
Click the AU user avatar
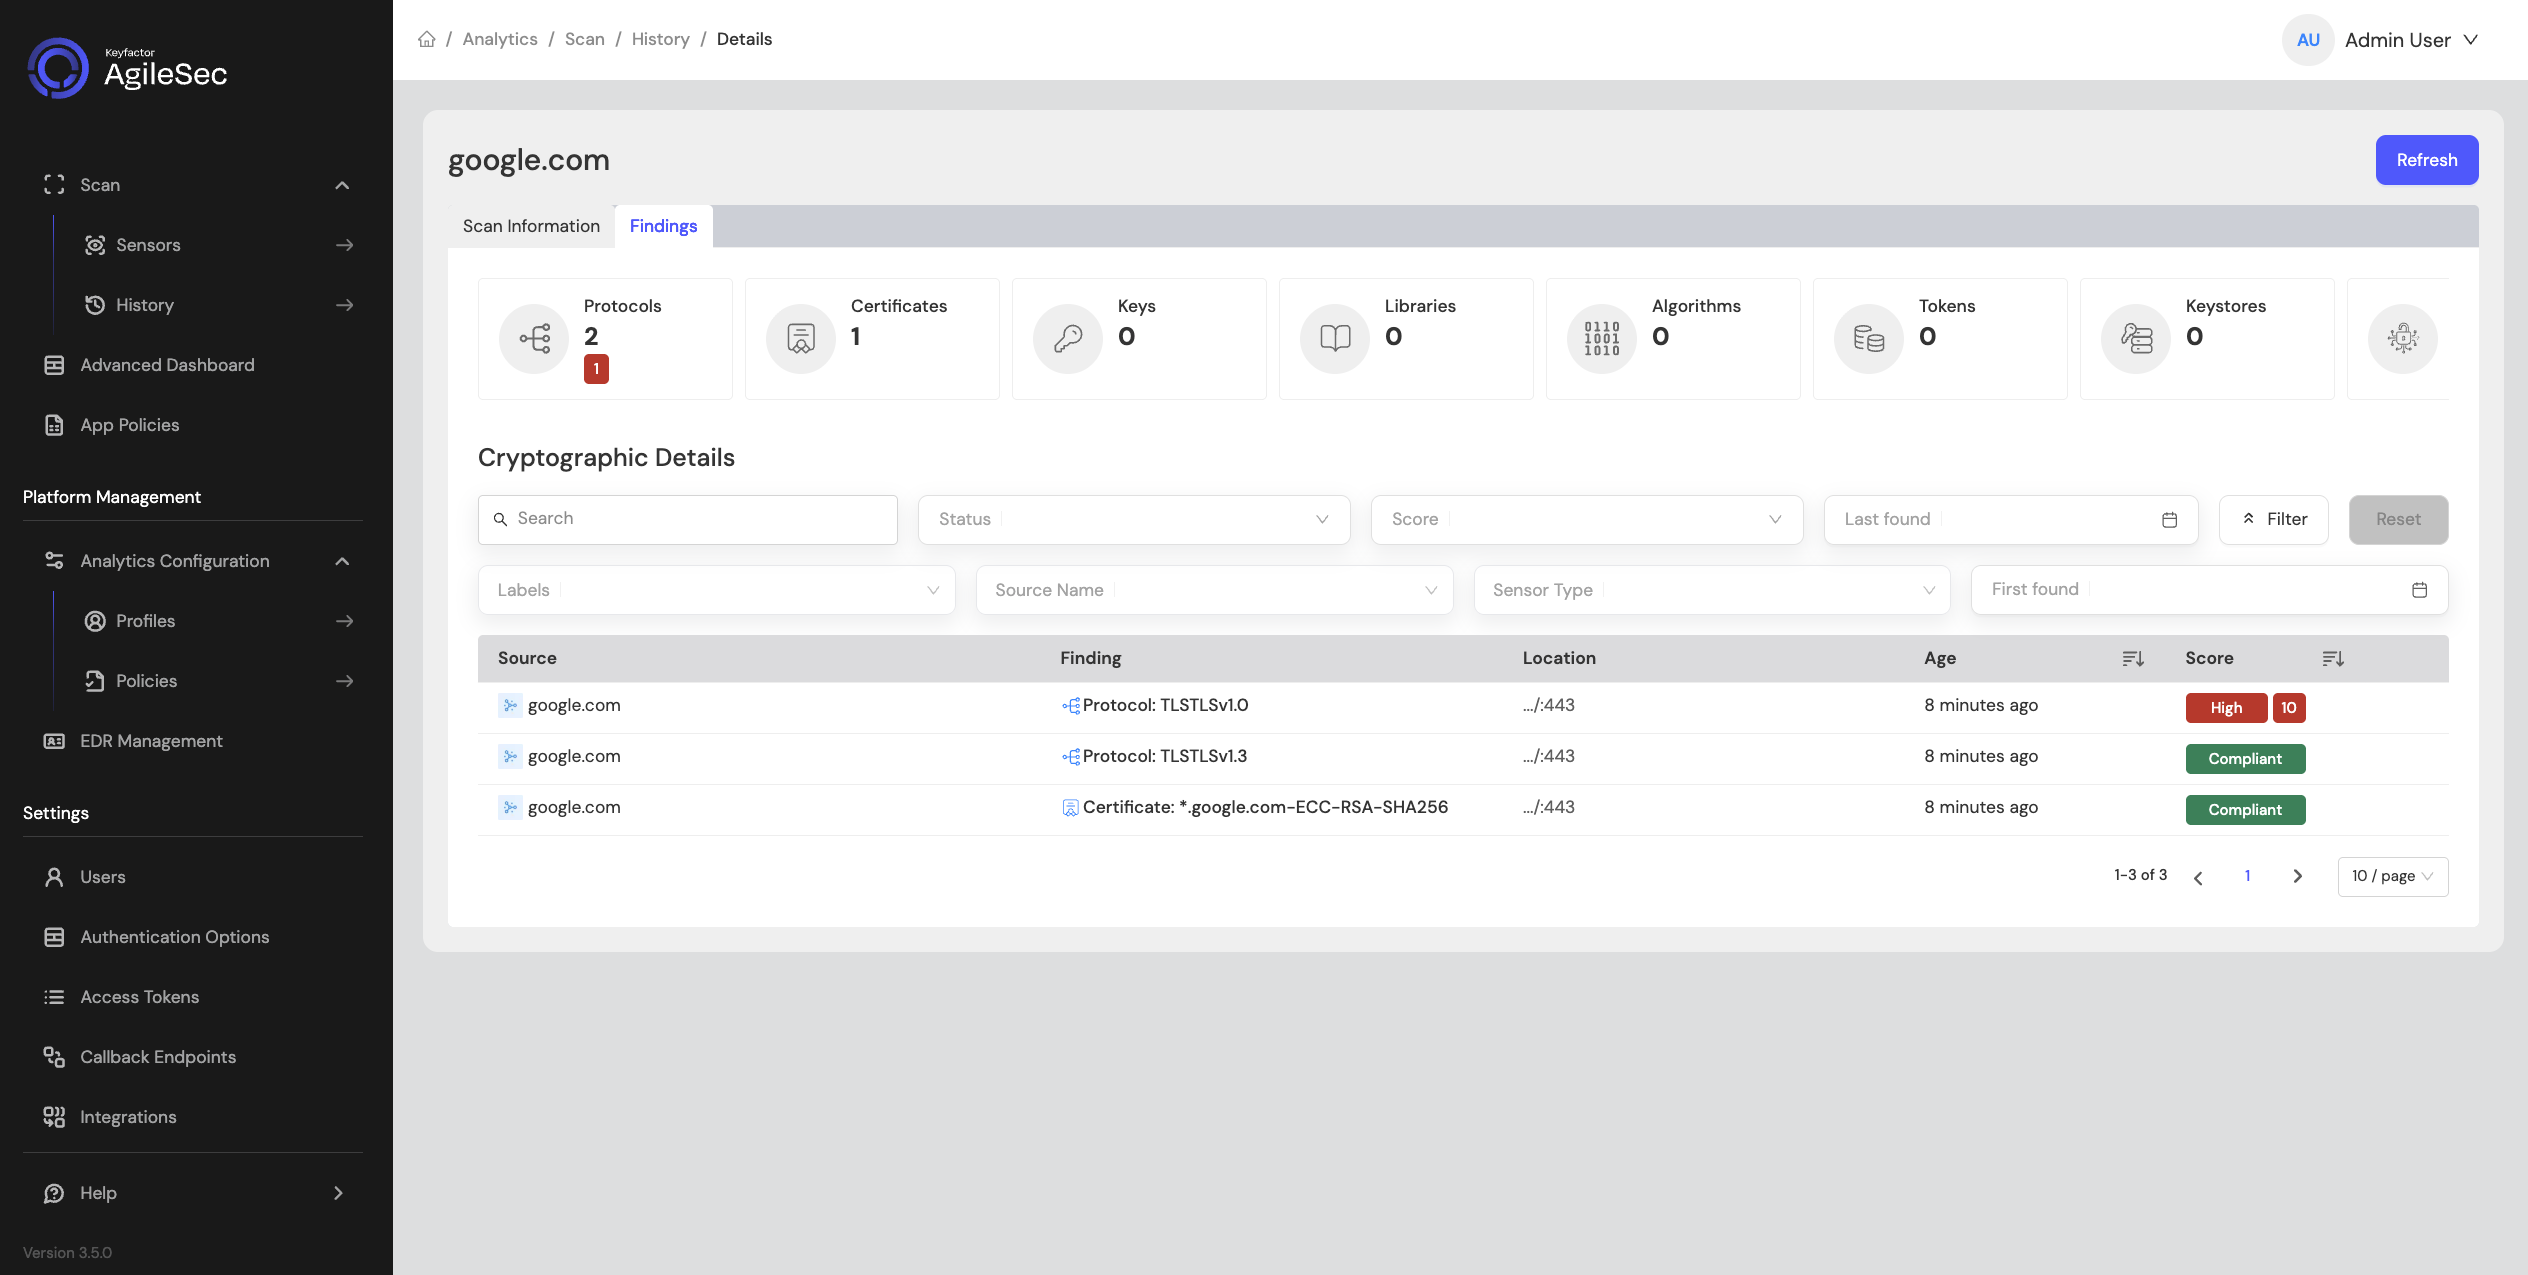point(2308,40)
